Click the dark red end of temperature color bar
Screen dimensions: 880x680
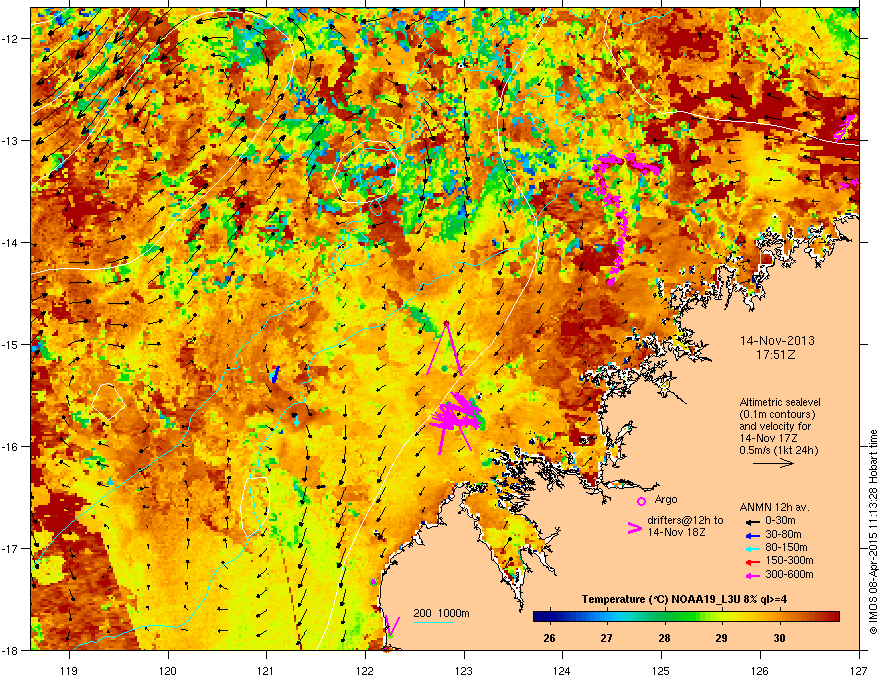coord(834,617)
